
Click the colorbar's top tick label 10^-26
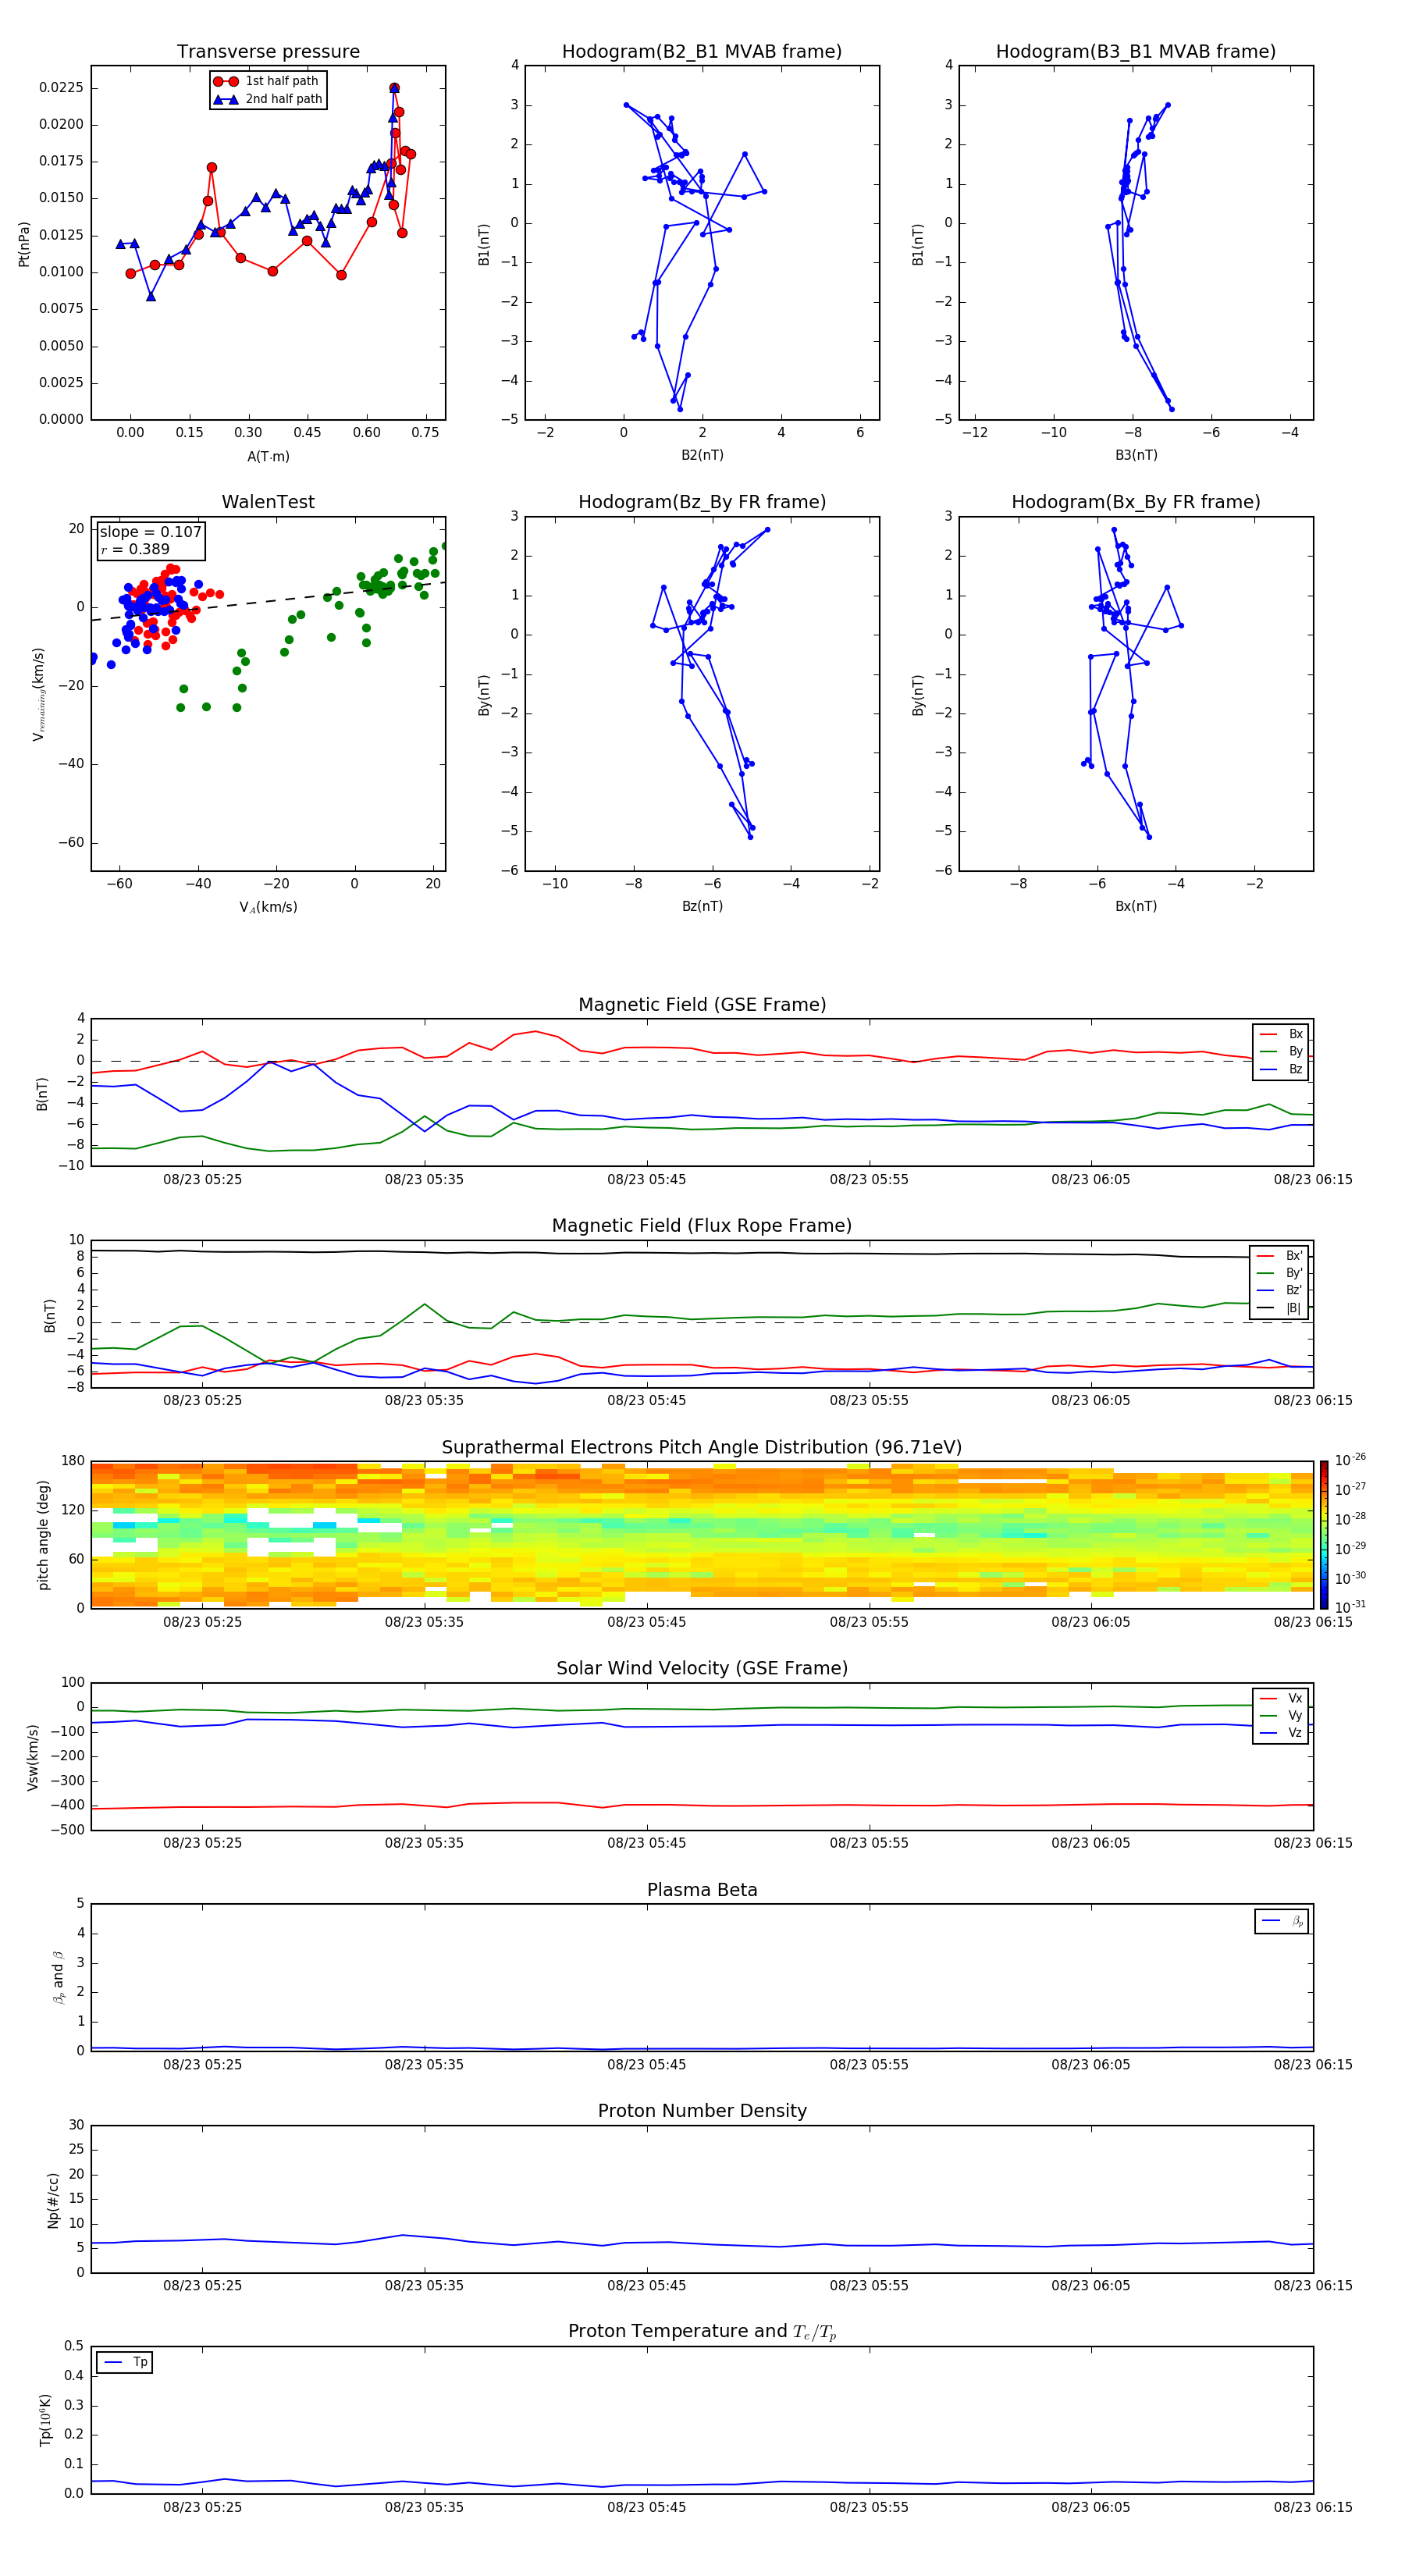[1350, 1459]
